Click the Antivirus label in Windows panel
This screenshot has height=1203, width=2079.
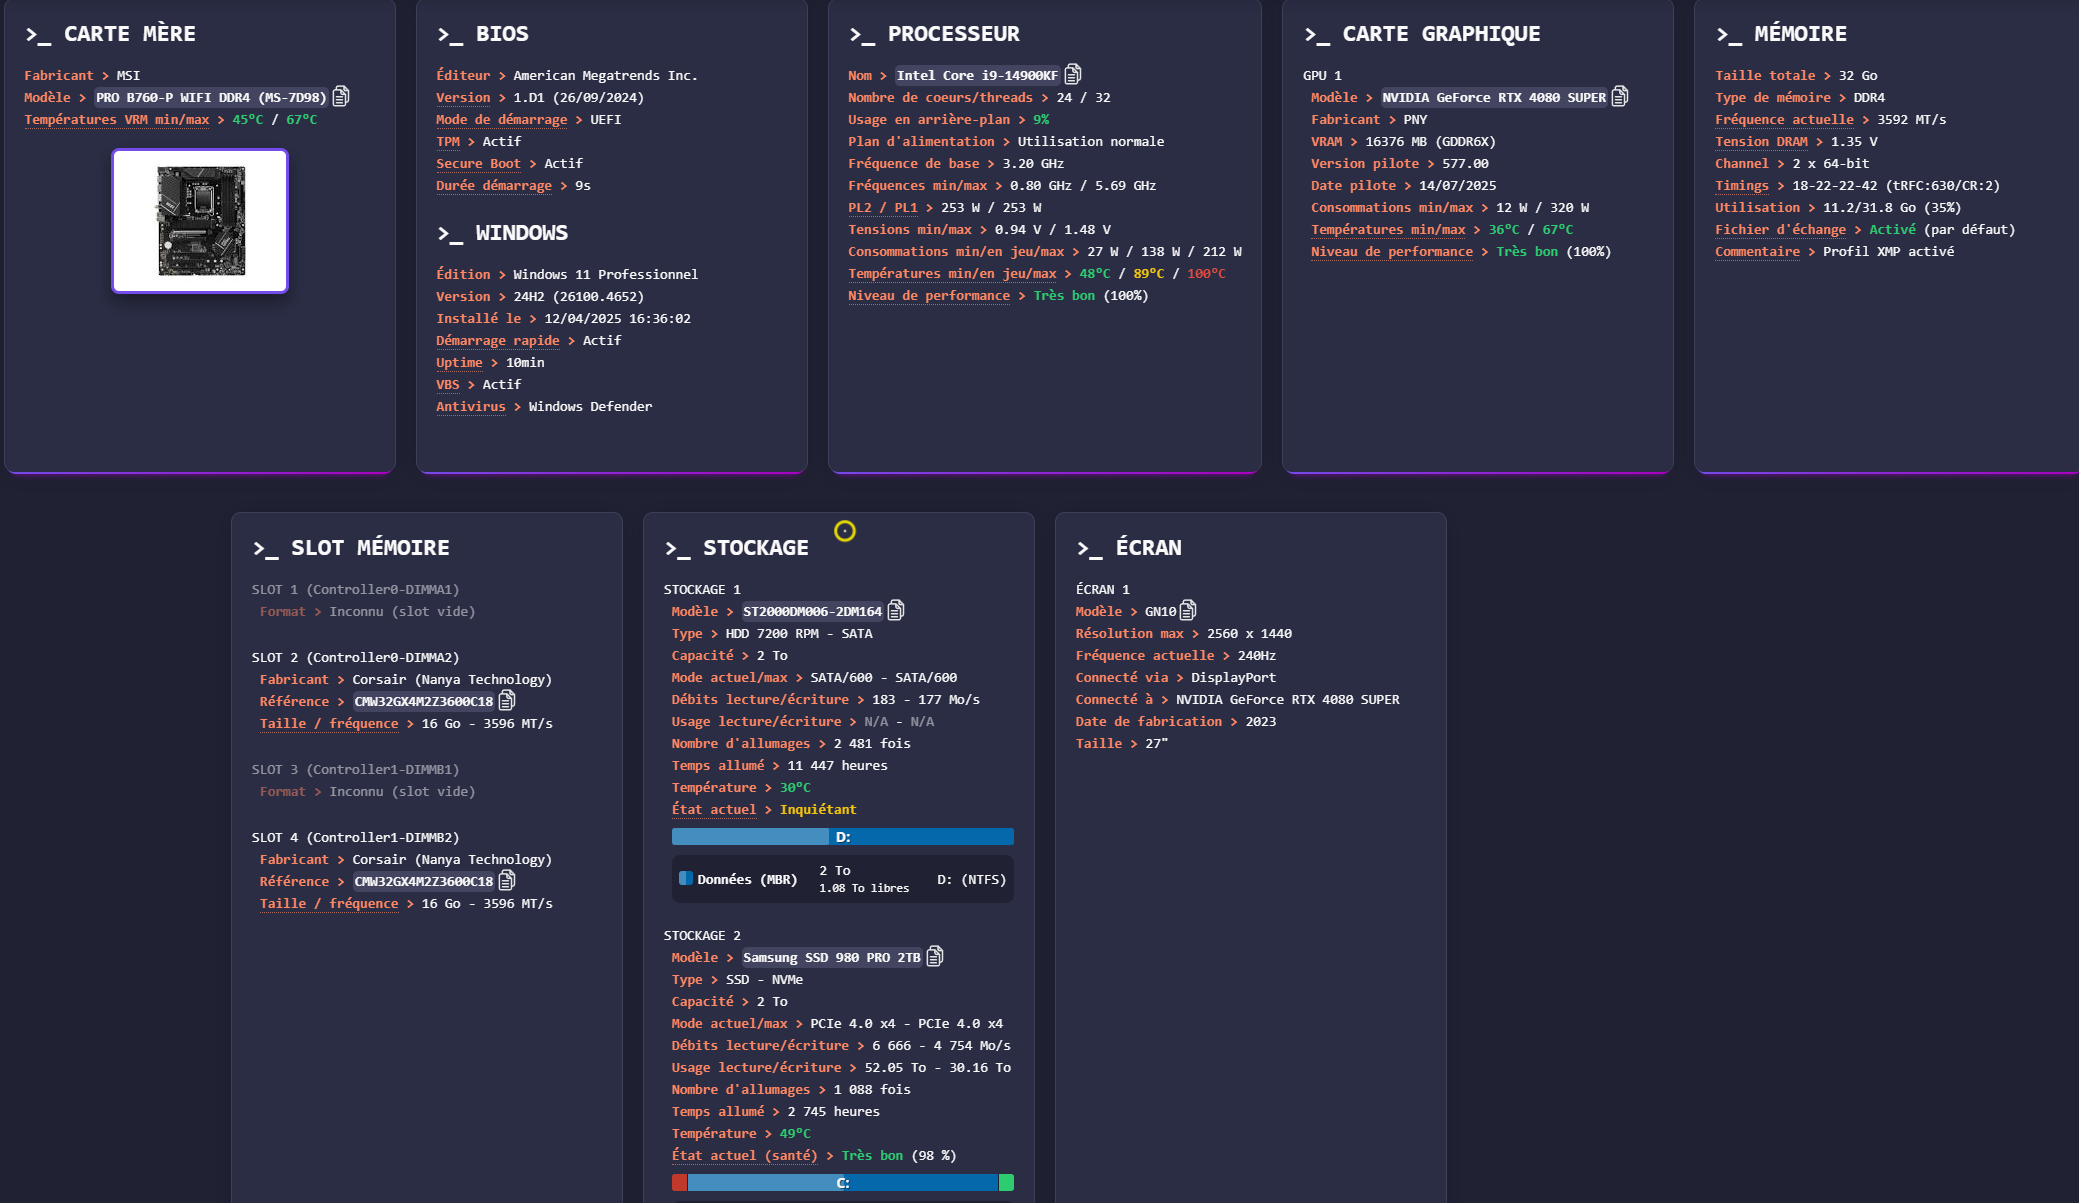coord(470,407)
